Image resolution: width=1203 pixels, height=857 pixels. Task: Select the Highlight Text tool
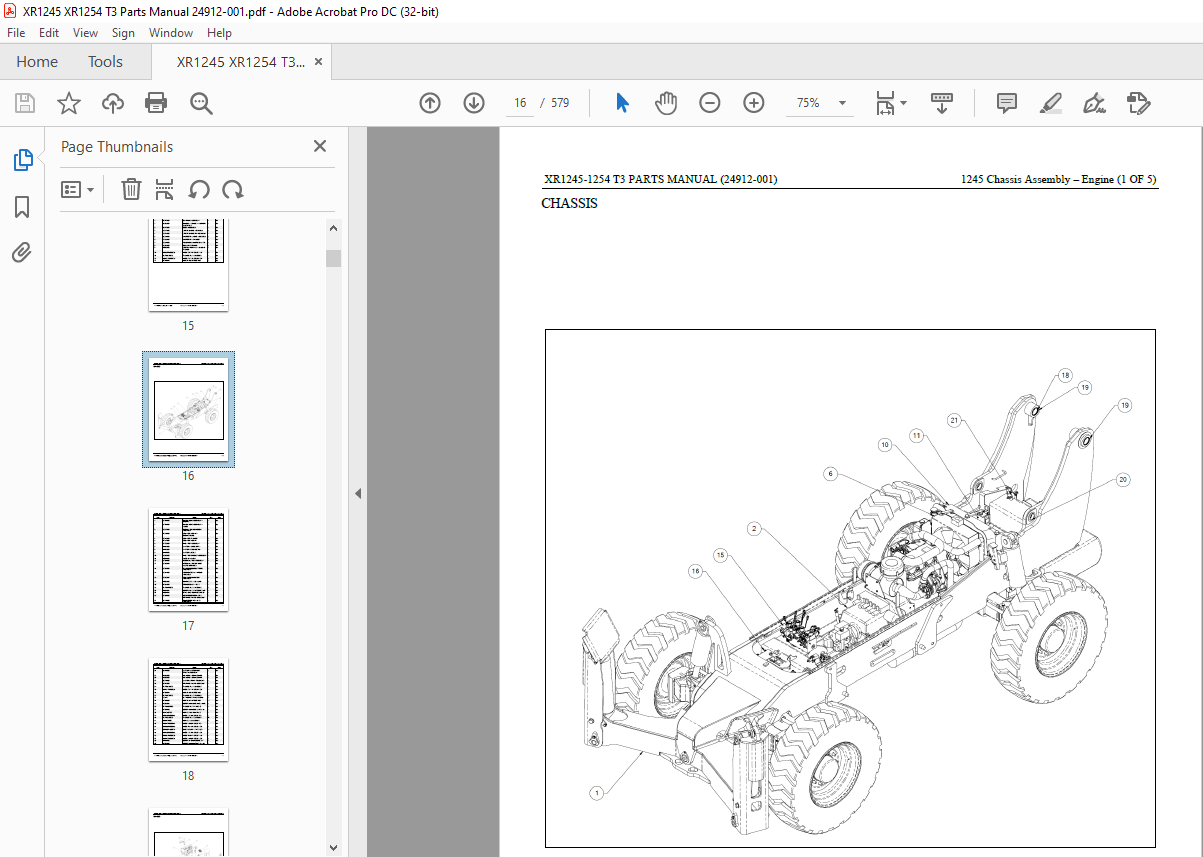coord(1050,102)
